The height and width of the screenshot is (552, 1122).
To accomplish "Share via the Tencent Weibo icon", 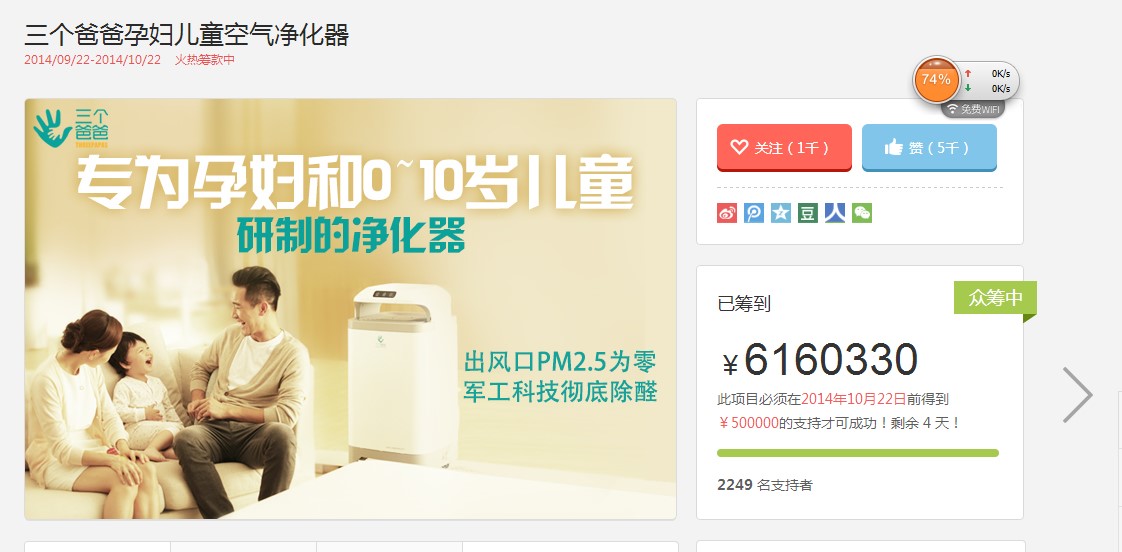I will pyautogui.click(x=754, y=213).
